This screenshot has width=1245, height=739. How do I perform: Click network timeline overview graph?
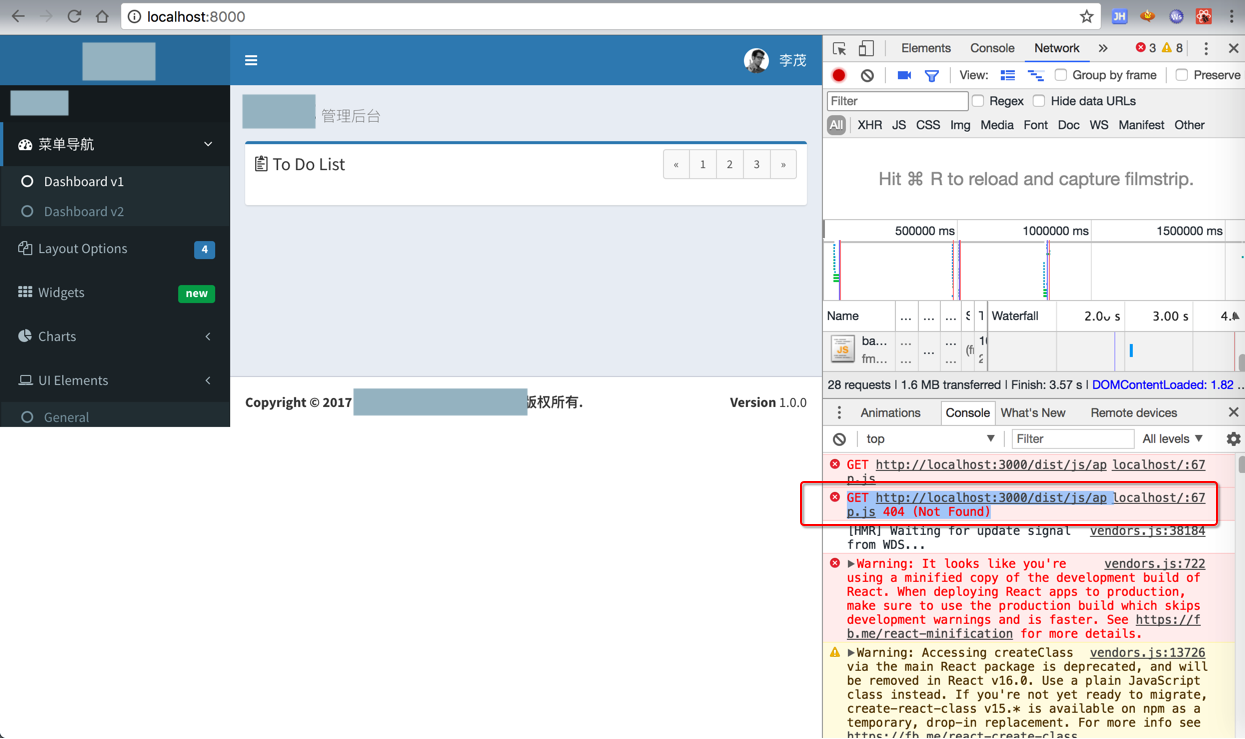(1034, 270)
